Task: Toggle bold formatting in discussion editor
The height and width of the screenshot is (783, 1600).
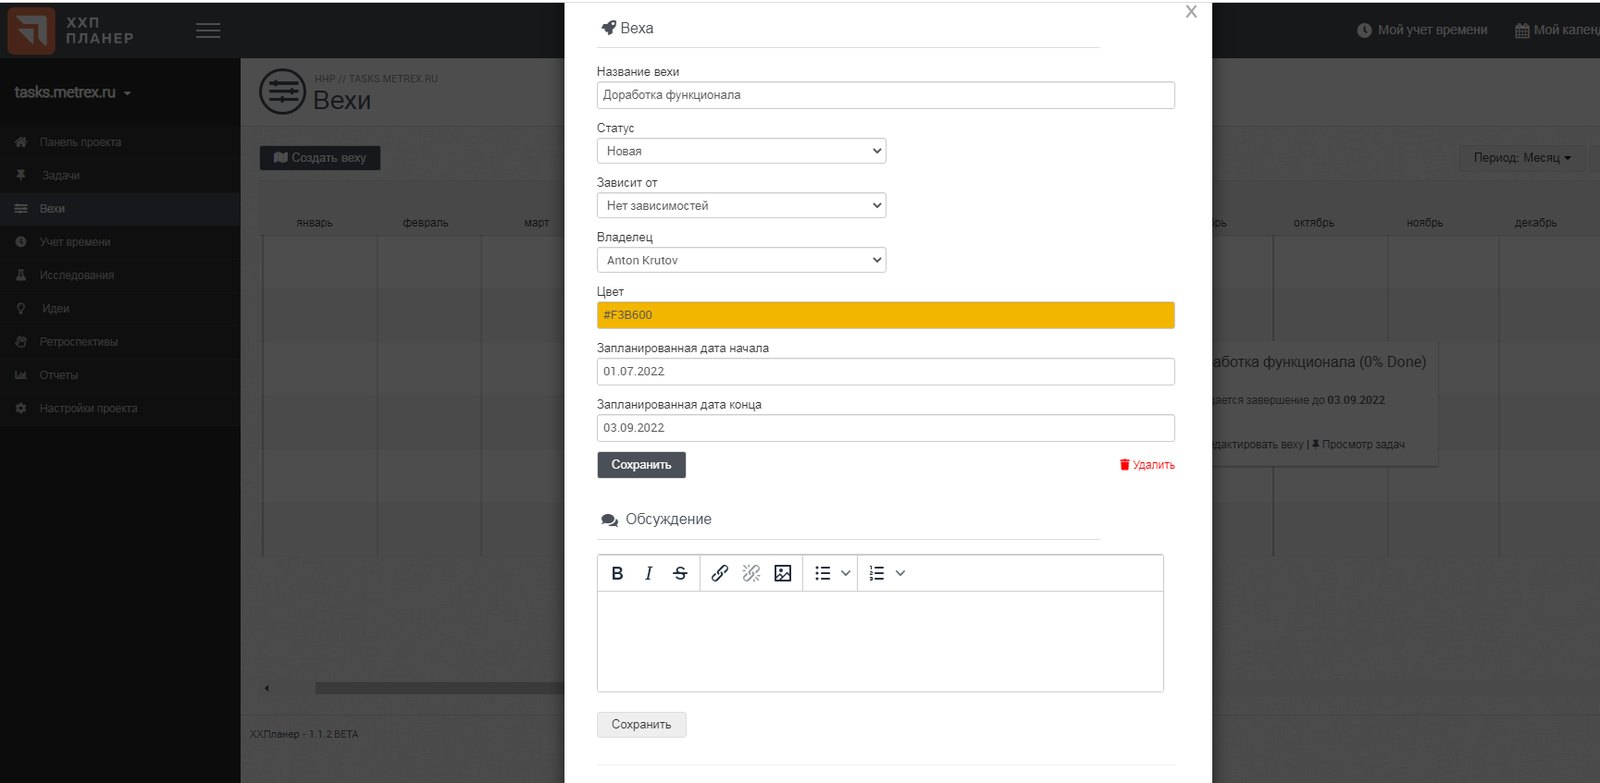Action: tap(617, 573)
